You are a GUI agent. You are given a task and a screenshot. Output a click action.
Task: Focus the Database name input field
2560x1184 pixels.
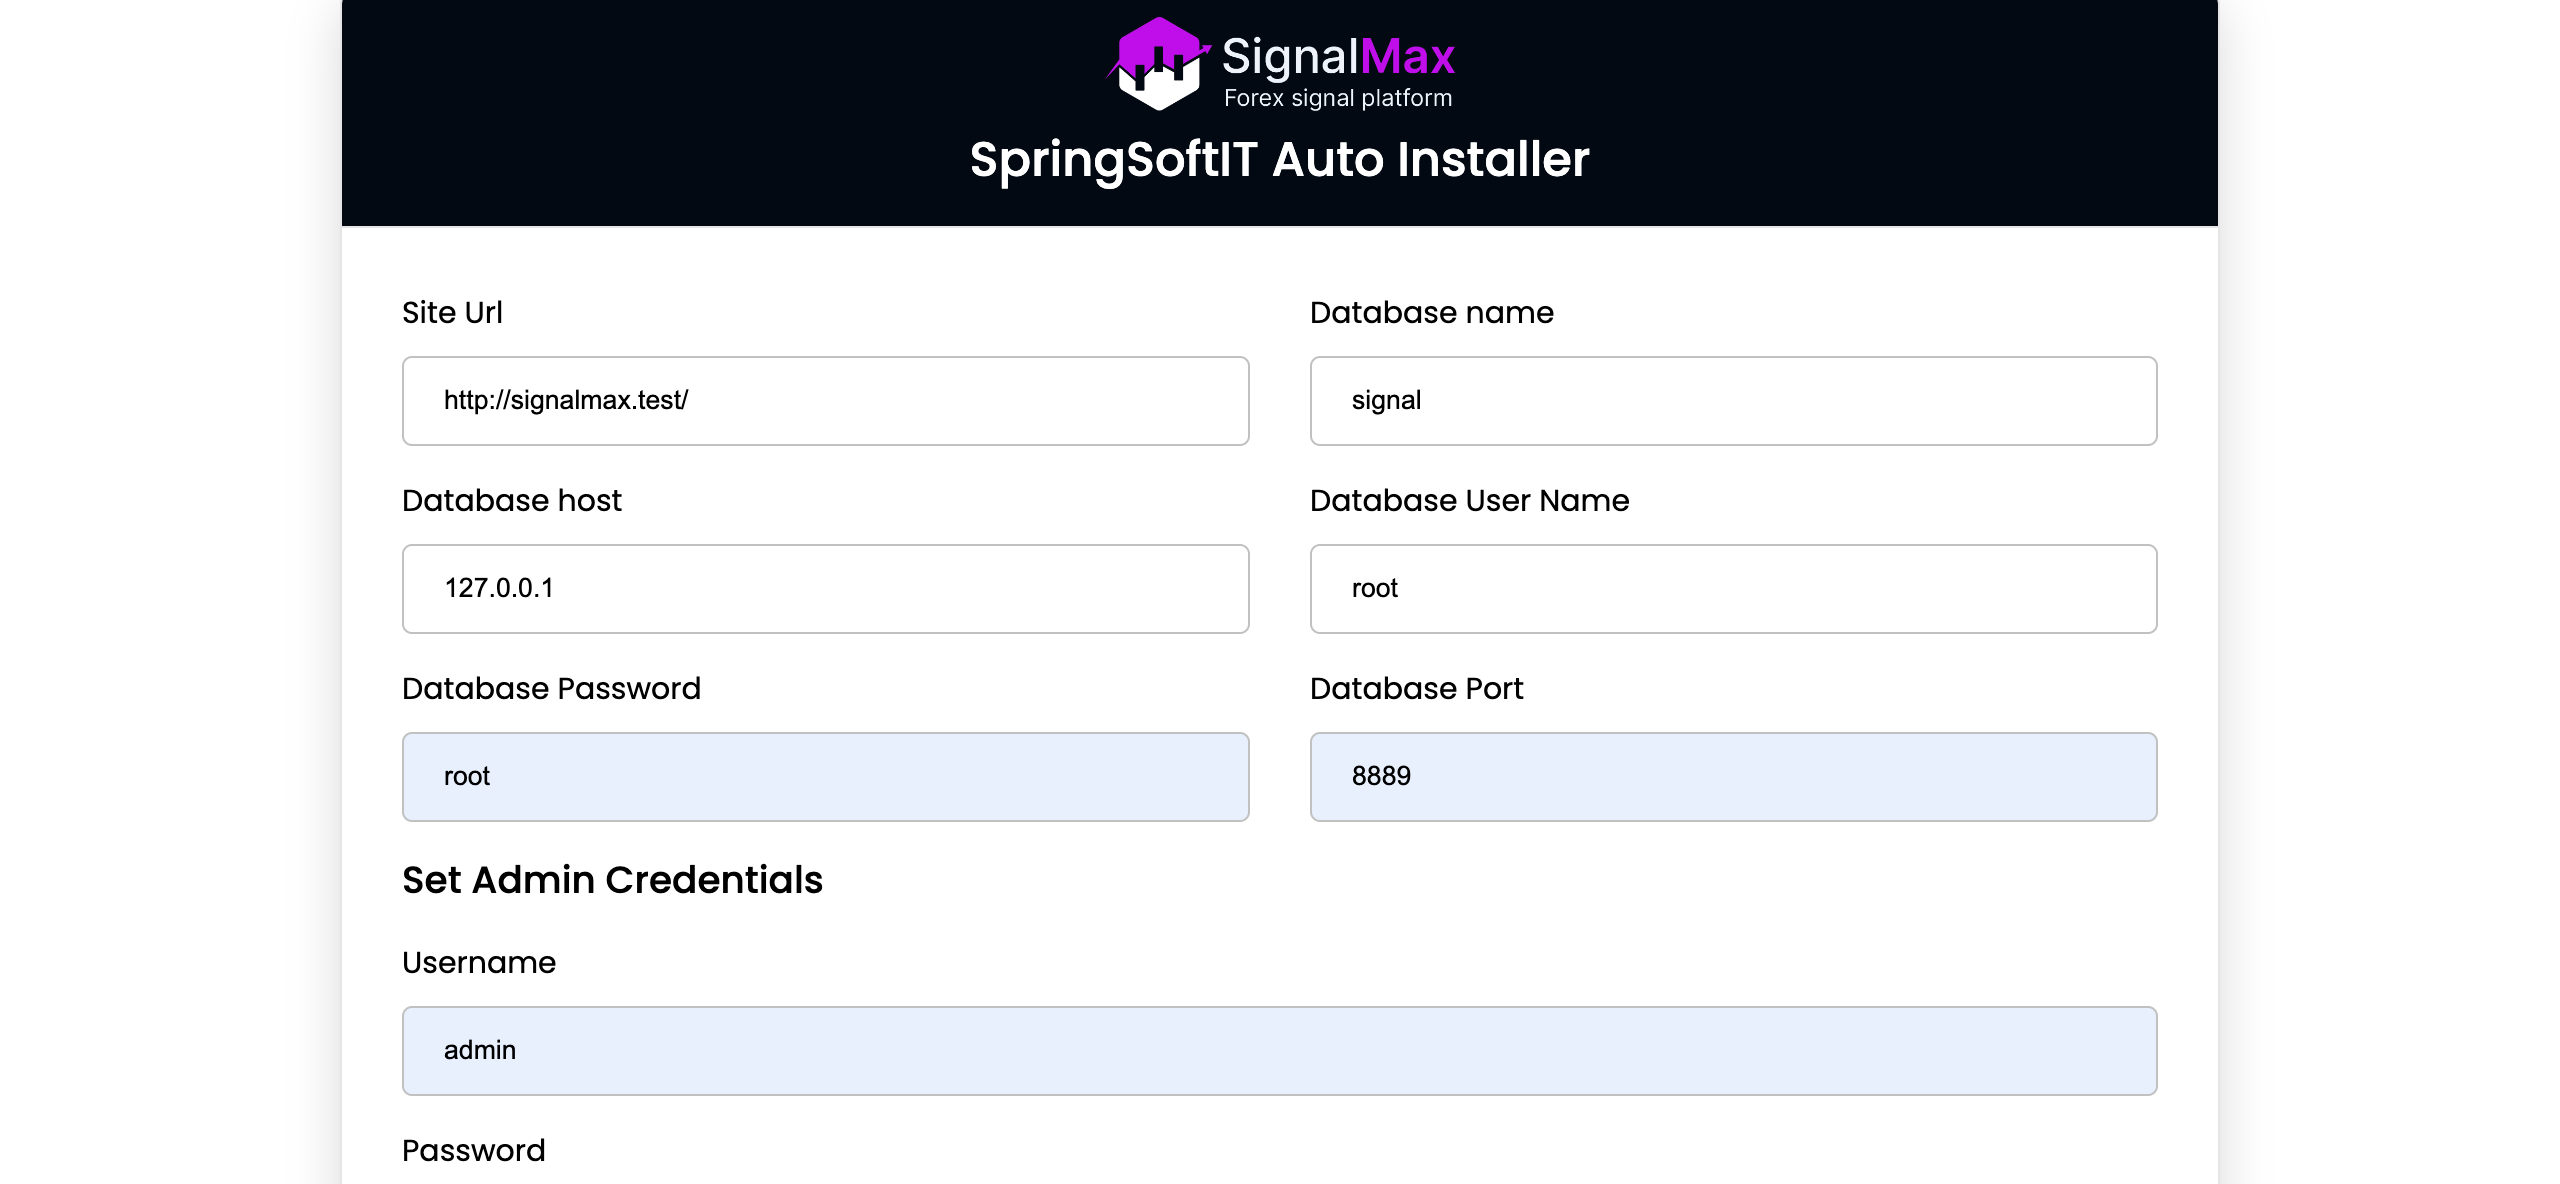(1733, 401)
